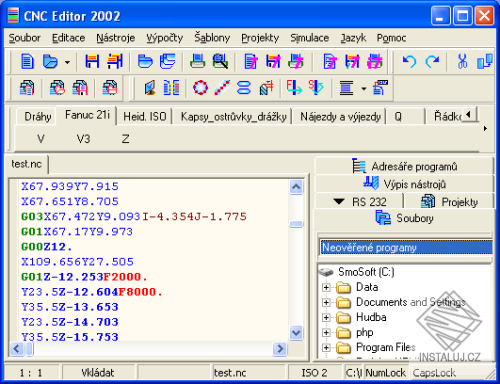The width and height of the screenshot is (500, 384).
Task: Expand the Hudba folder
Action: click(x=326, y=317)
